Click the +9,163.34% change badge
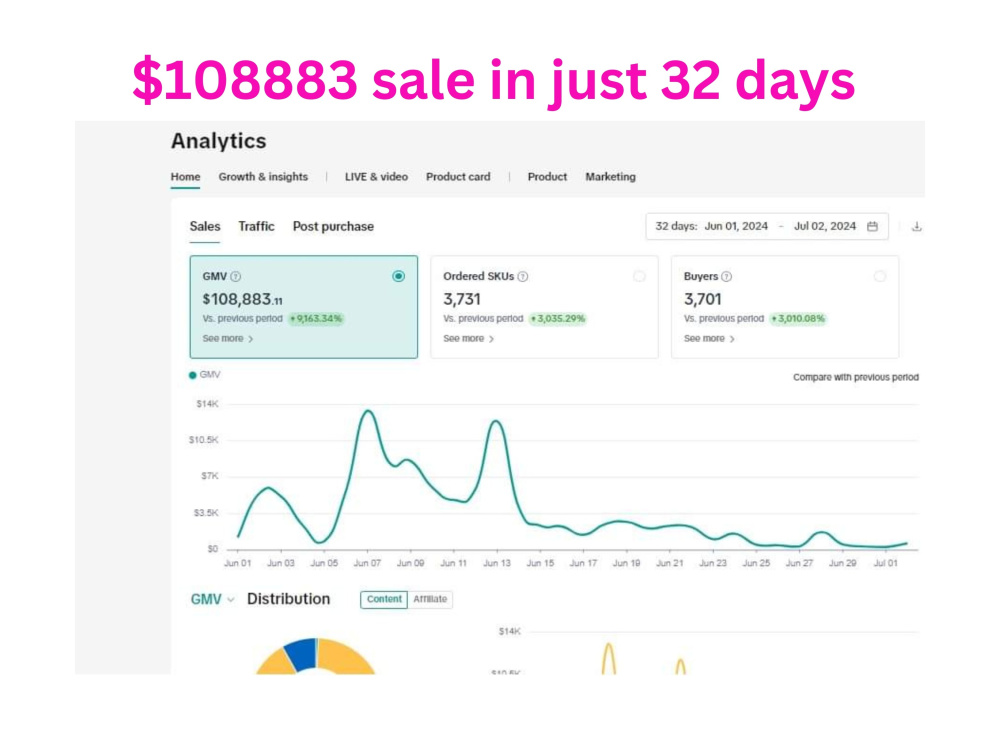 (x=316, y=319)
